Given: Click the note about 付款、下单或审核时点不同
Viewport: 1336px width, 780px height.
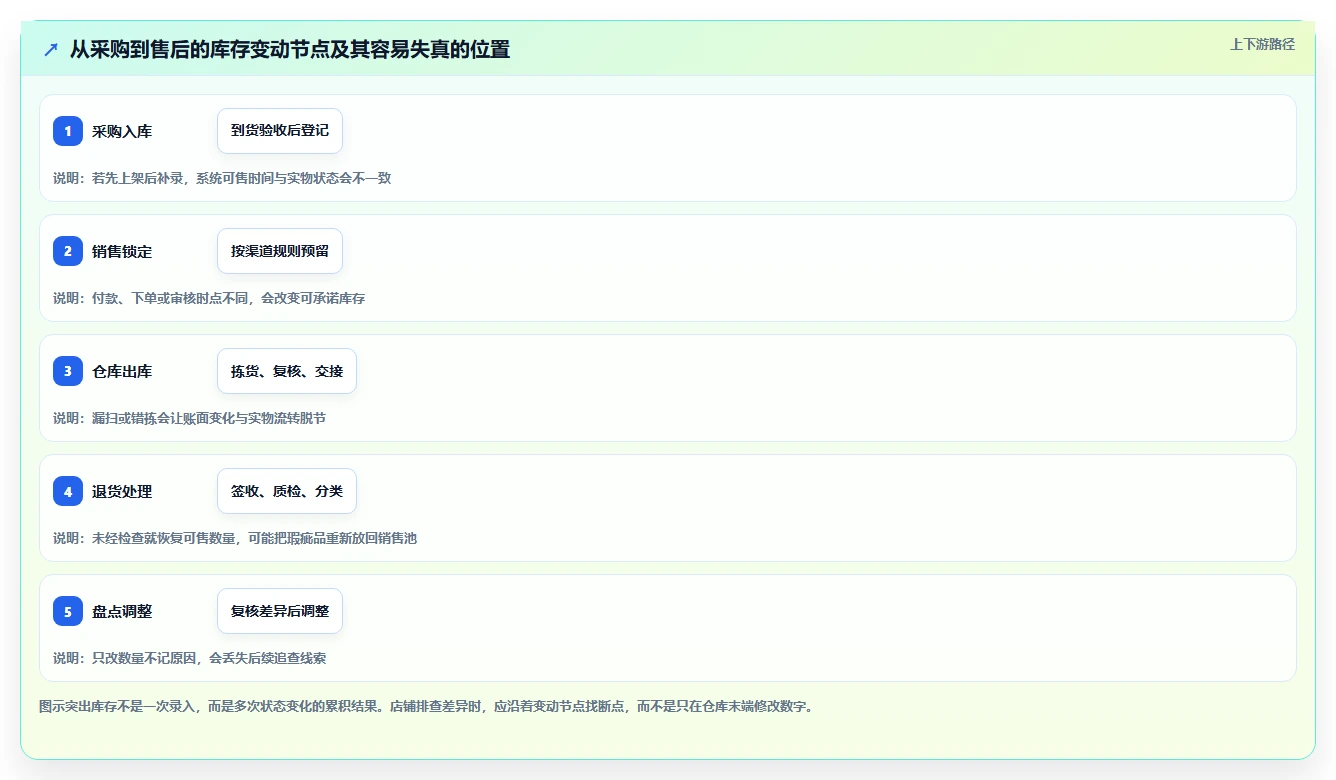Looking at the screenshot, I should click(209, 298).
